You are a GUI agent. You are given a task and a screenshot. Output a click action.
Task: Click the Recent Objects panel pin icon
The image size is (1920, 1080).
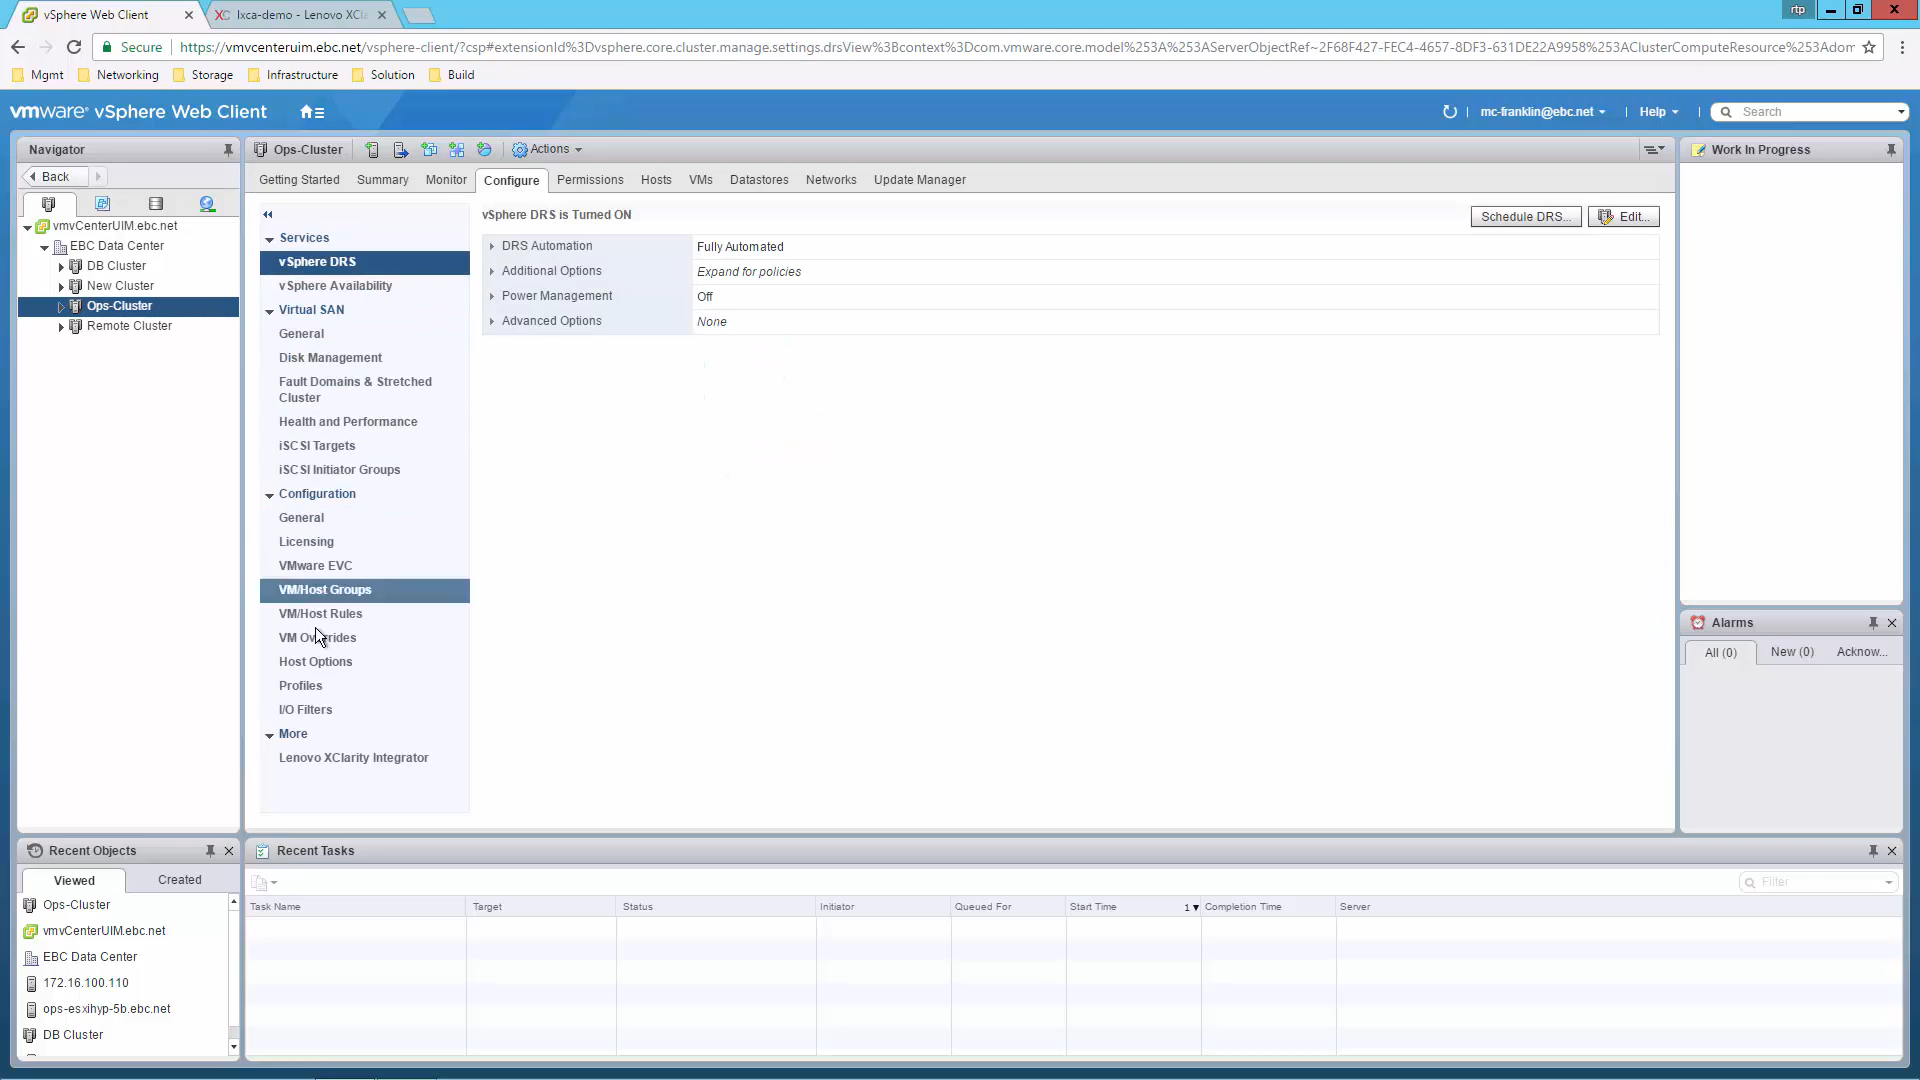[x=210, y=851]
